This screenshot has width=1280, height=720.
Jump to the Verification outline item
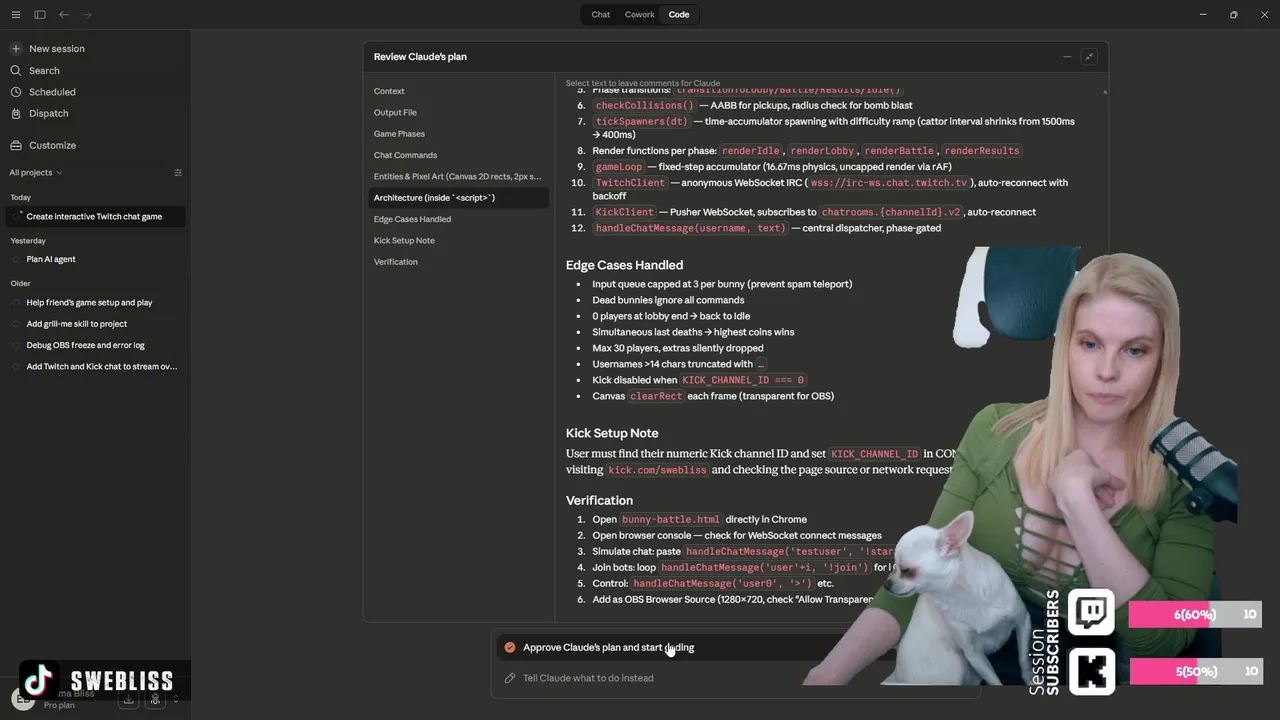(x=396, y=262)
